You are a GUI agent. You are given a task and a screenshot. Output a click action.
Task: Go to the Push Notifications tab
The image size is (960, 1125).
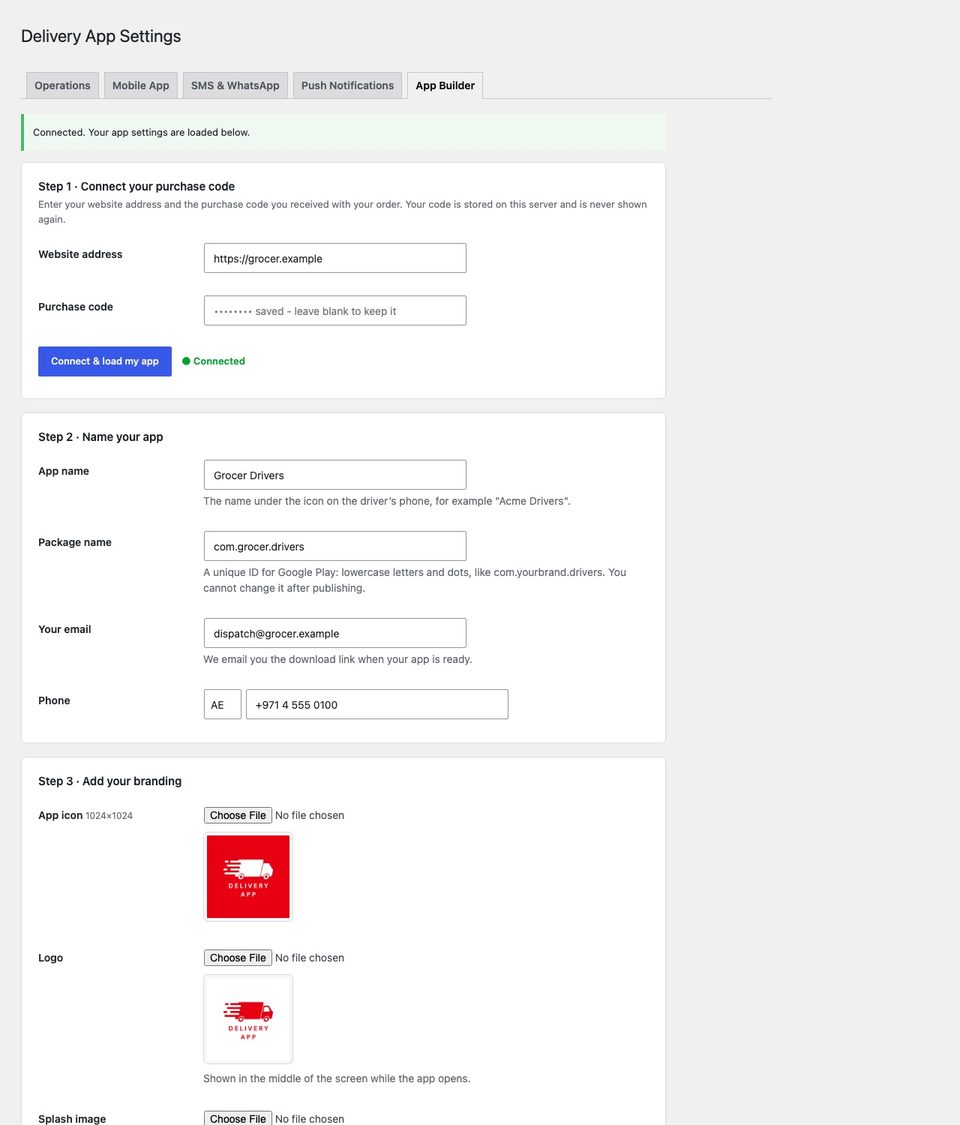347,85
